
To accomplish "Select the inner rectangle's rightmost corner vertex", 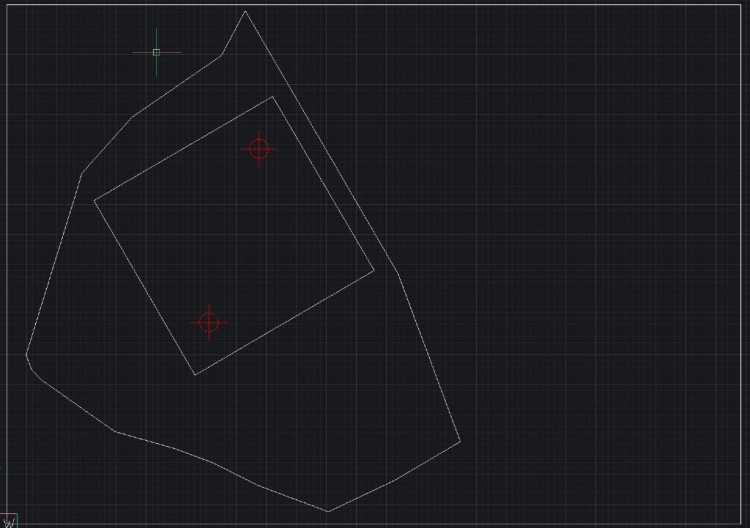I will point(374,271).
